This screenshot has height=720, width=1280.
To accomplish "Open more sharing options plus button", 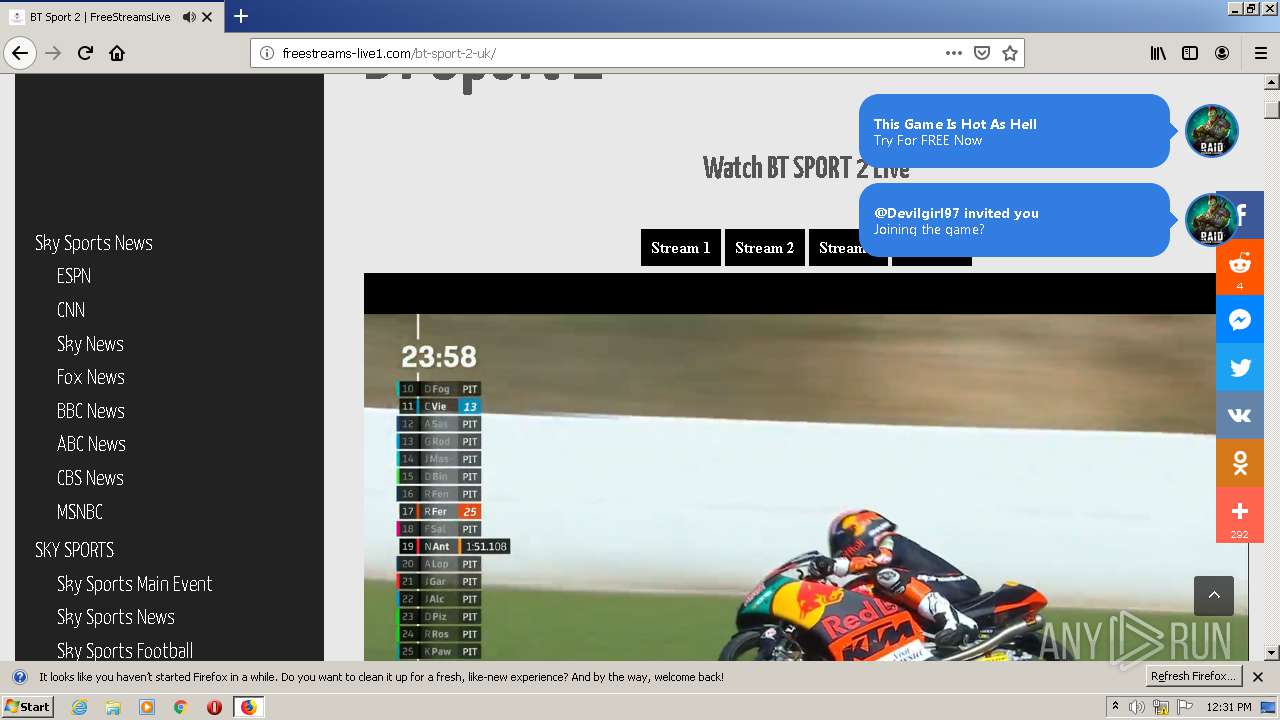I will pyautogui.click(x=1240, y=515).
